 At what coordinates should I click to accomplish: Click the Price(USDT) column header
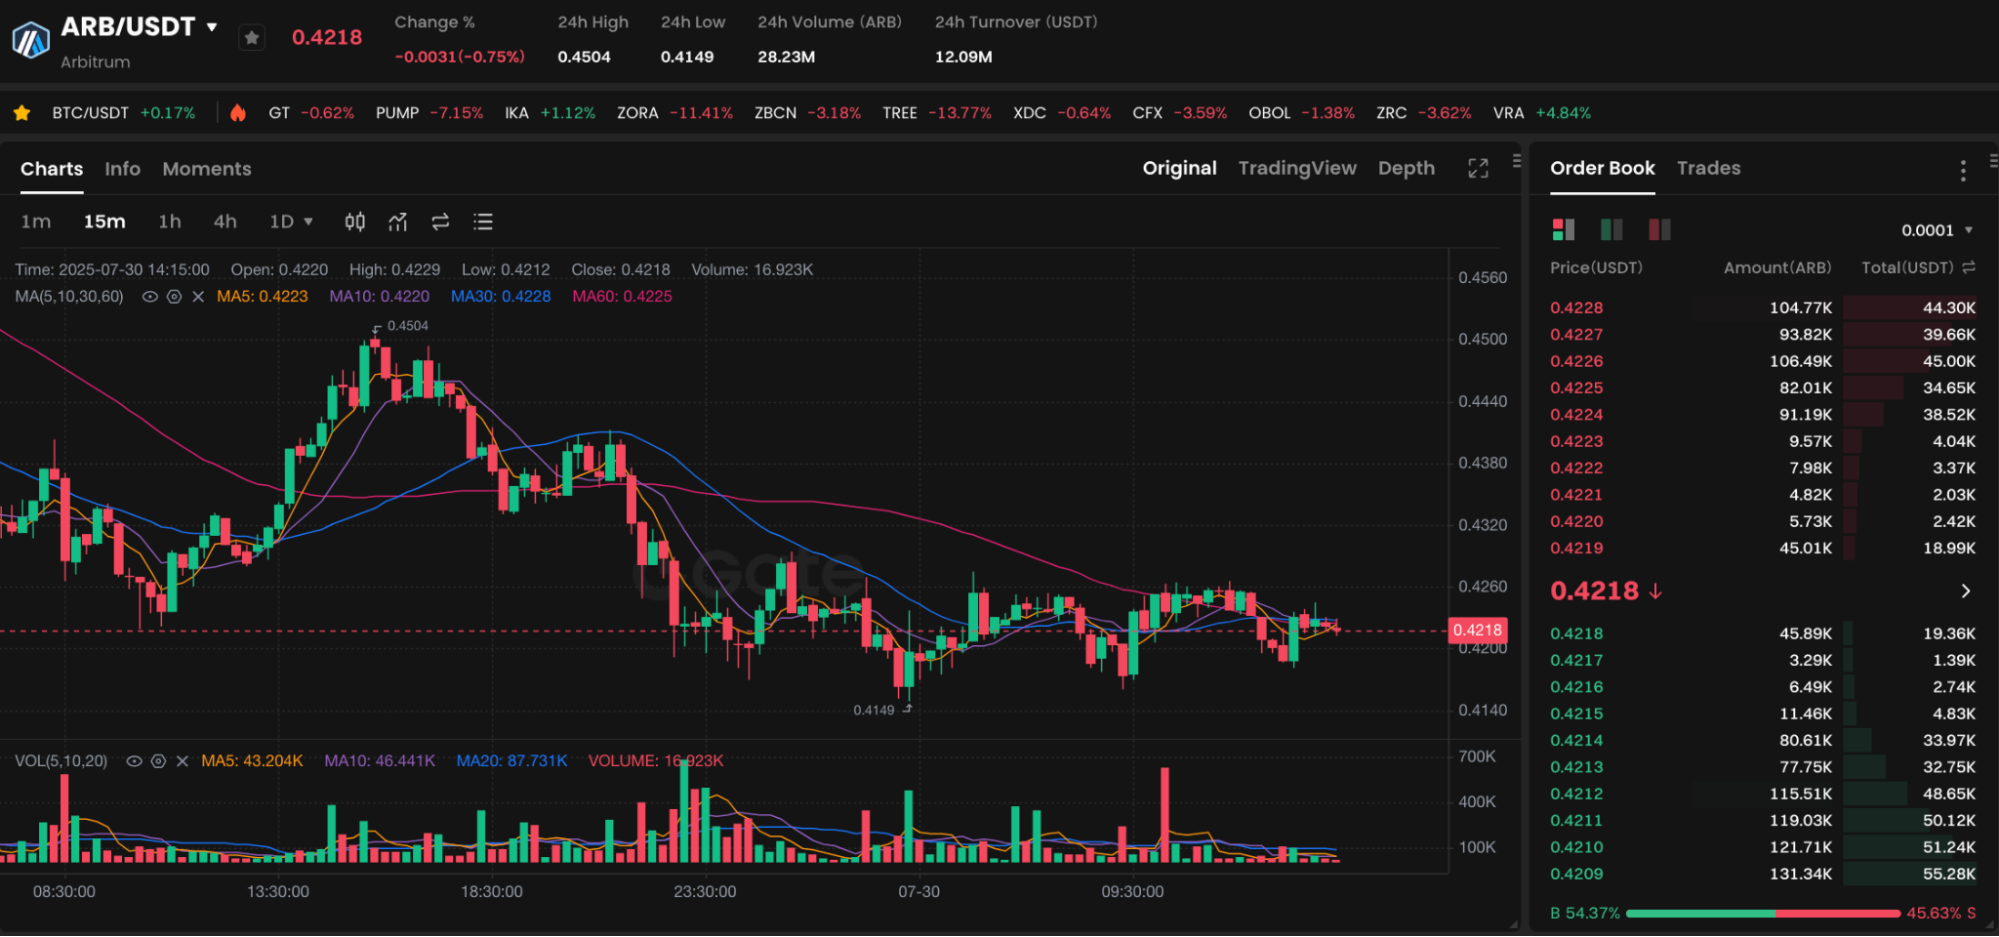[x=1596, y=268]
